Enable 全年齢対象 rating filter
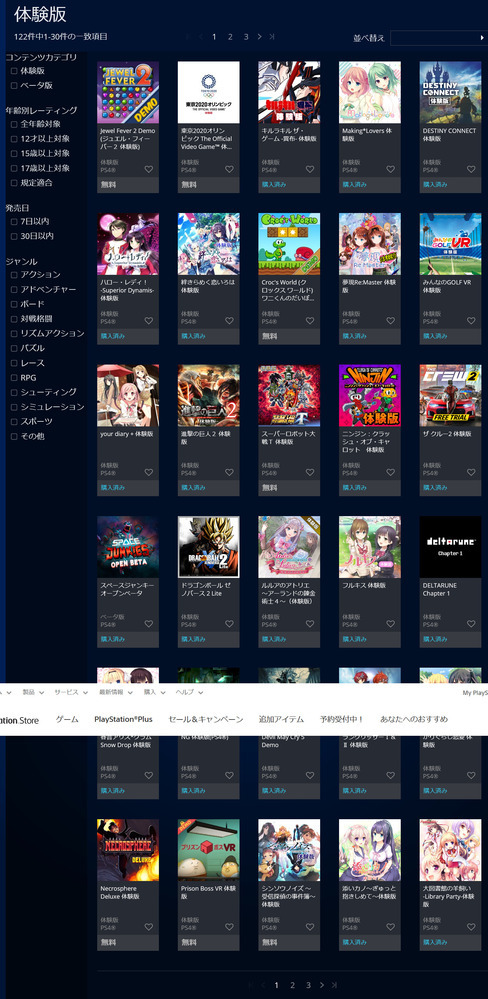Image resolution: width=488 pixels, height=999 pixels. [x=15, y=124]
